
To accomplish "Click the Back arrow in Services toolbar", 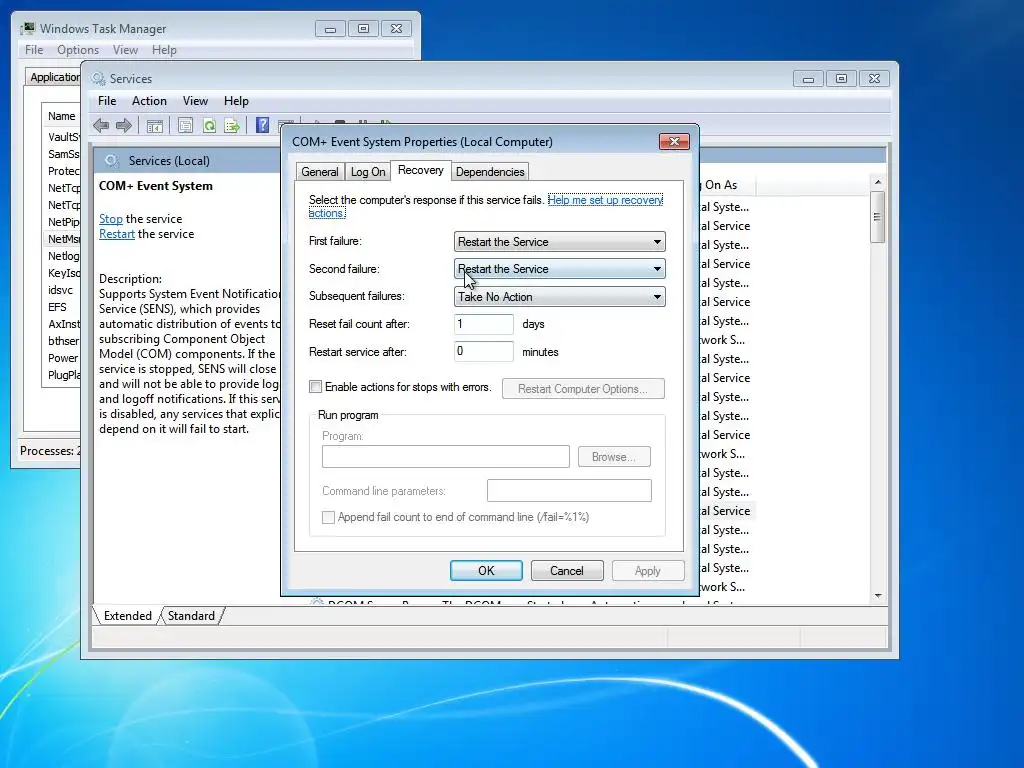I will pyautogui.click(x=101, y=125).
